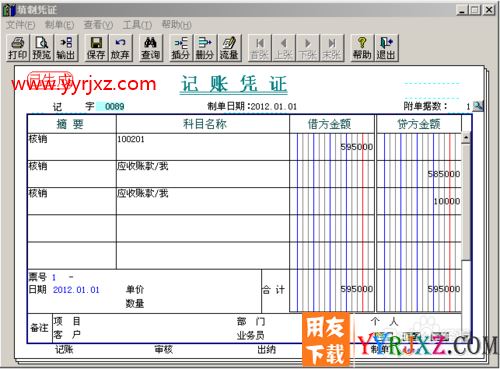Viewport: 500px width, 369px height.
Task: Delete an entry line with 删分
Action: tap(205, 48)
